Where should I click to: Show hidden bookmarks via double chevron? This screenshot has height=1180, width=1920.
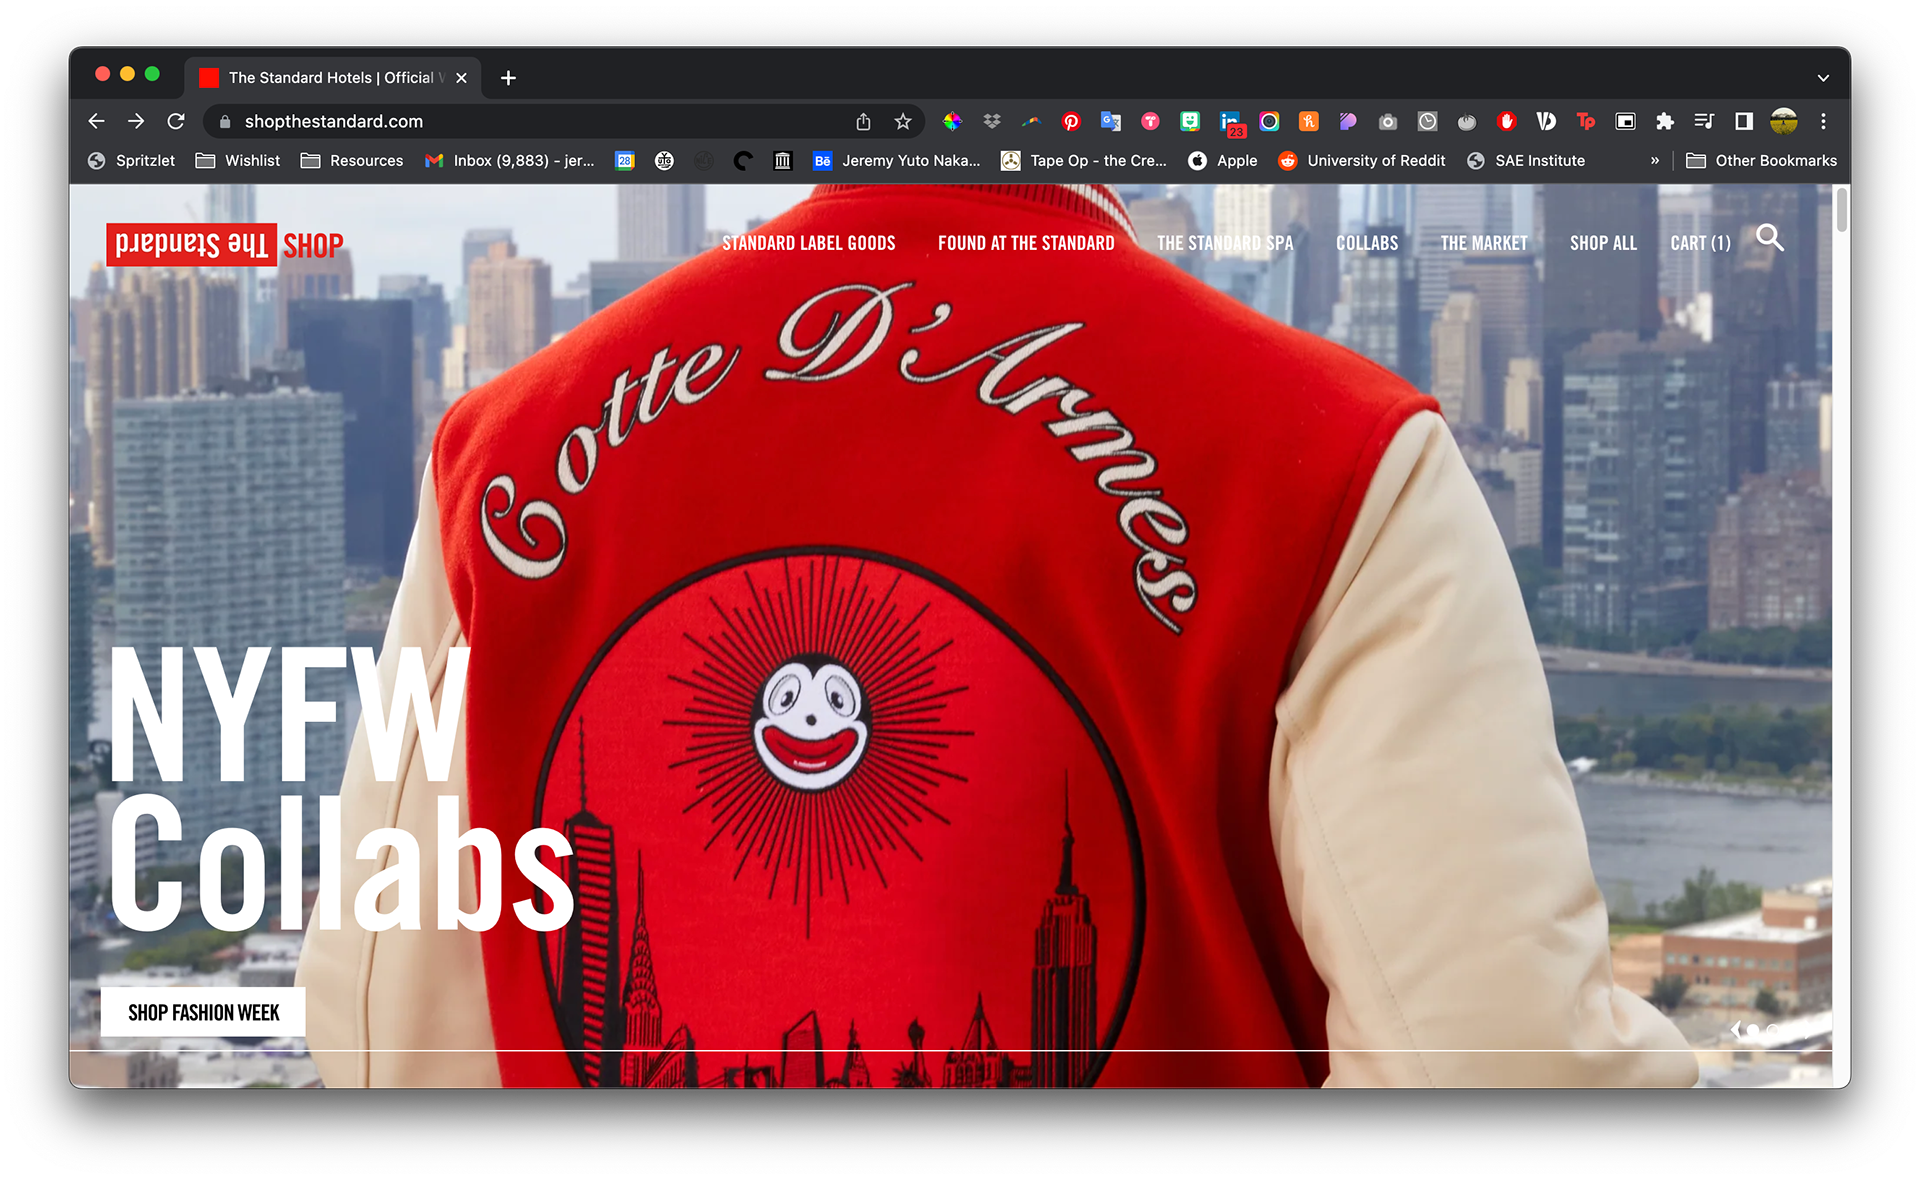(x=1655, y=161)
